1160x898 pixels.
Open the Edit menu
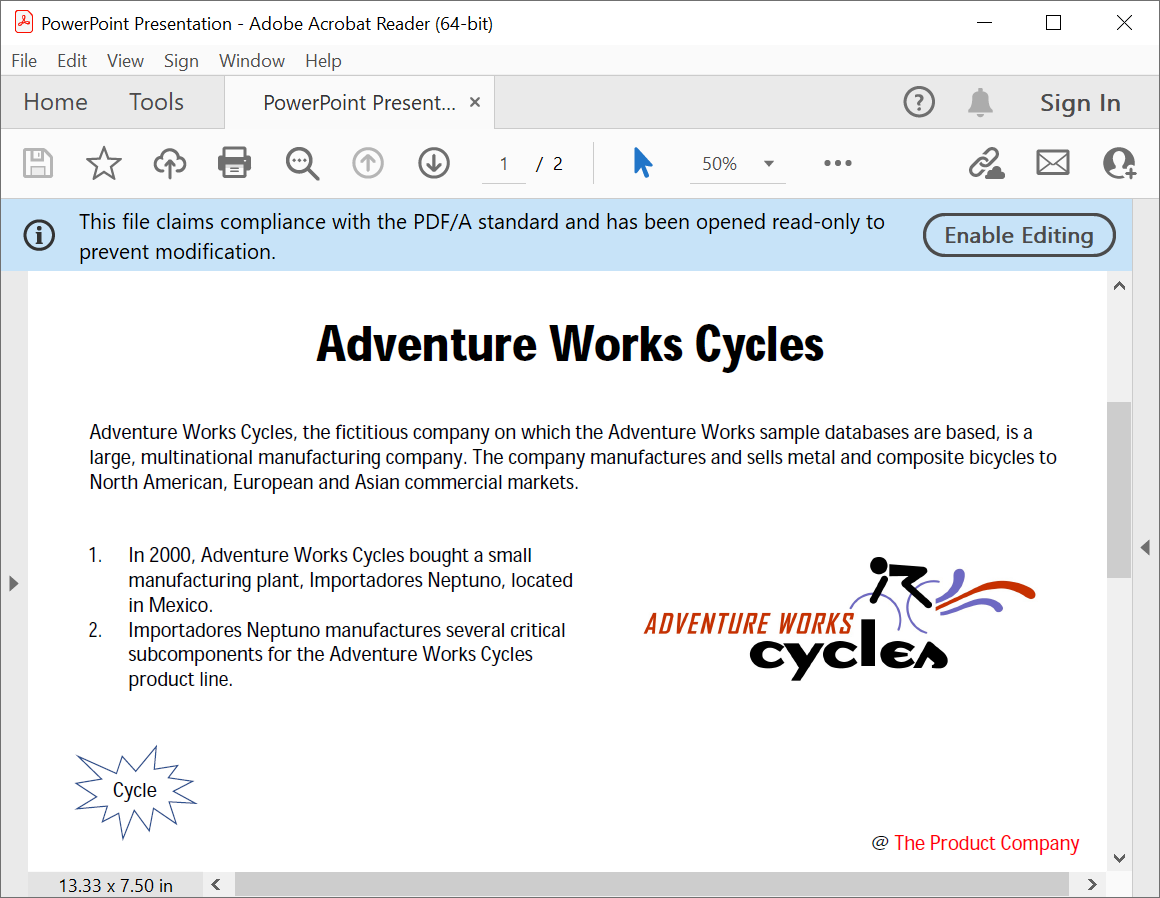72,61
